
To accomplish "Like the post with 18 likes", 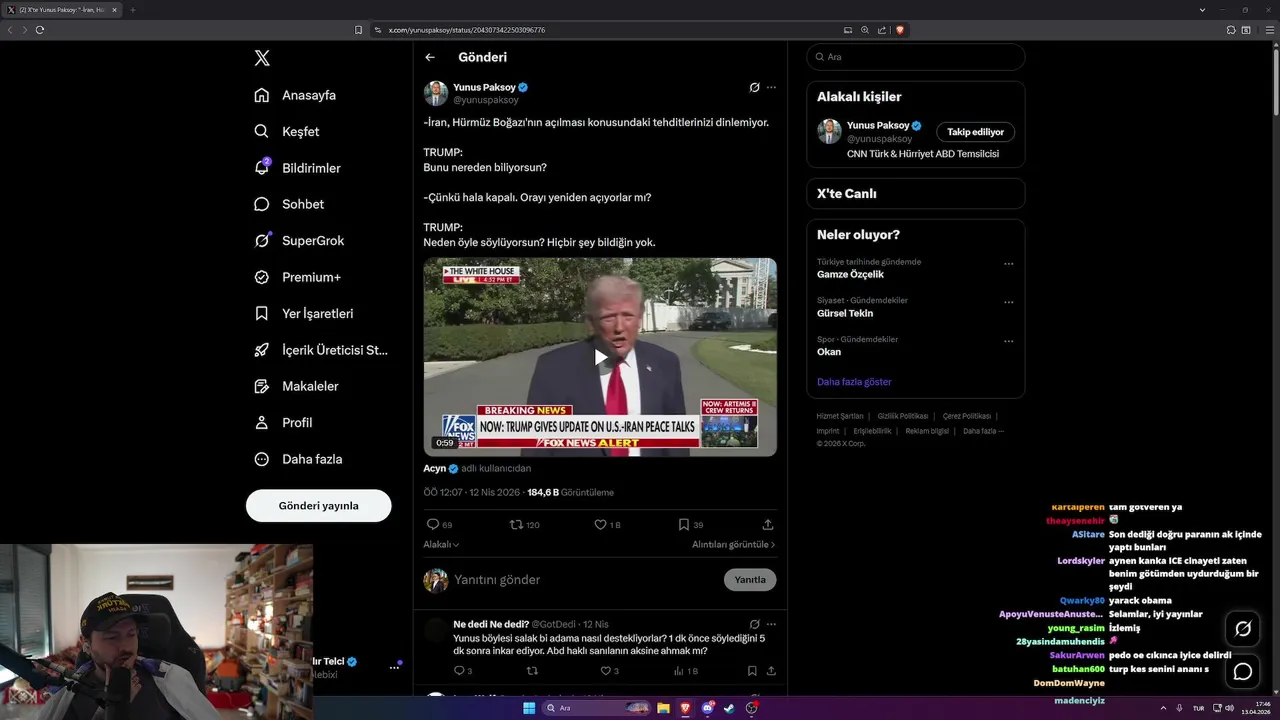I will point(600,524).
